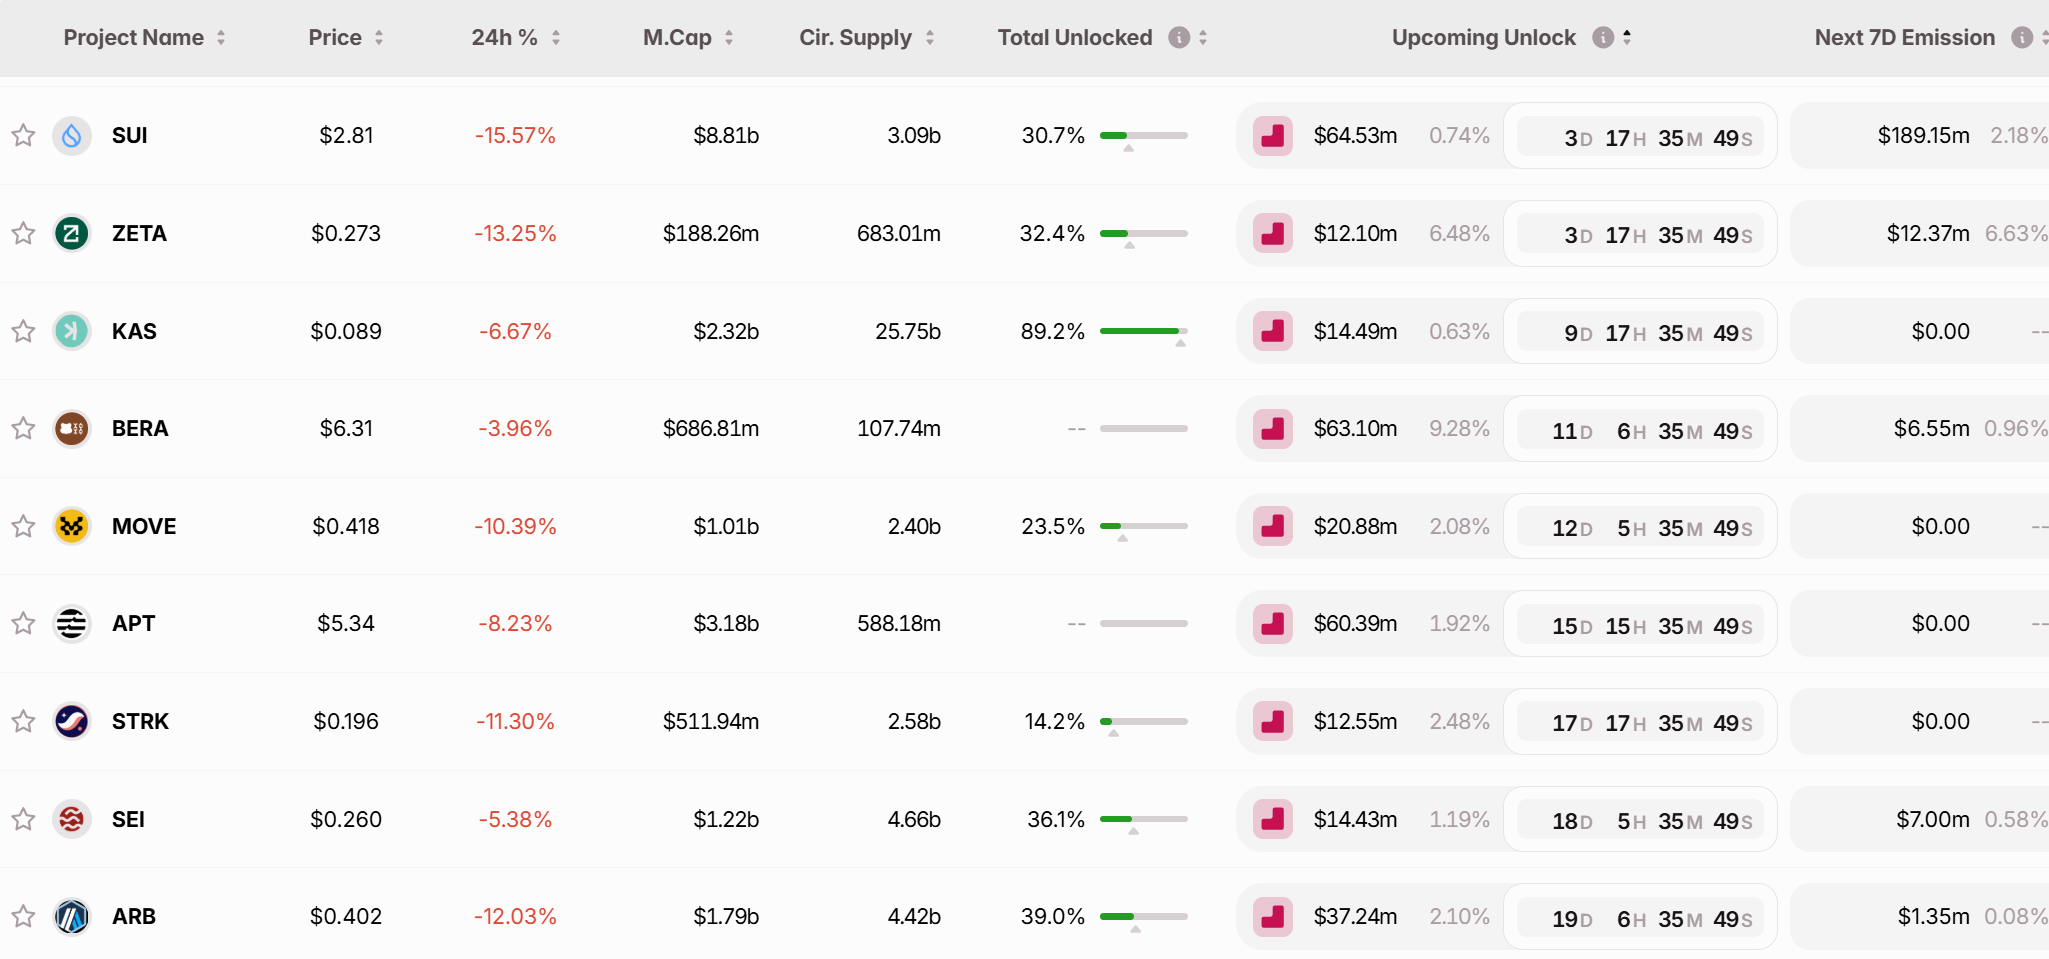2049x959 pixels.
Task: Click the Next 7D Emission column header
Action: point(1904,37)
